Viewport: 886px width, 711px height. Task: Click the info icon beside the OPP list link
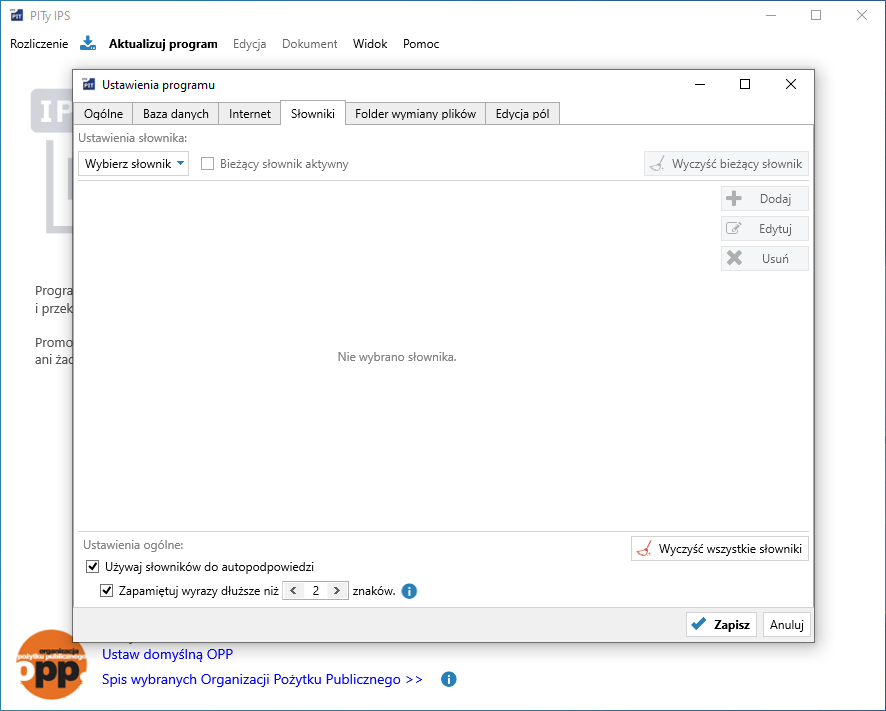pyautogui.click(x=449, y=679)
